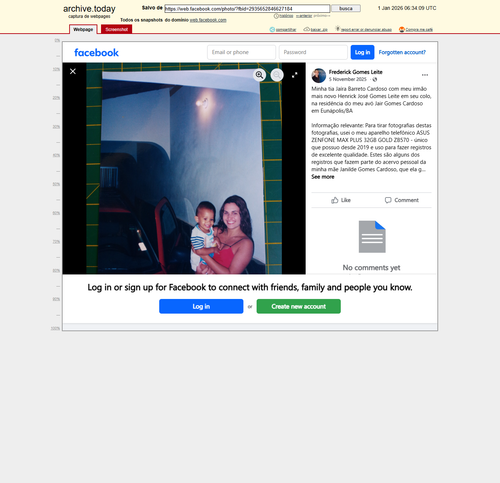Open the post options three-dot menu
The image size is (500, 483).
pyautogui.click(x=425, y=75)
